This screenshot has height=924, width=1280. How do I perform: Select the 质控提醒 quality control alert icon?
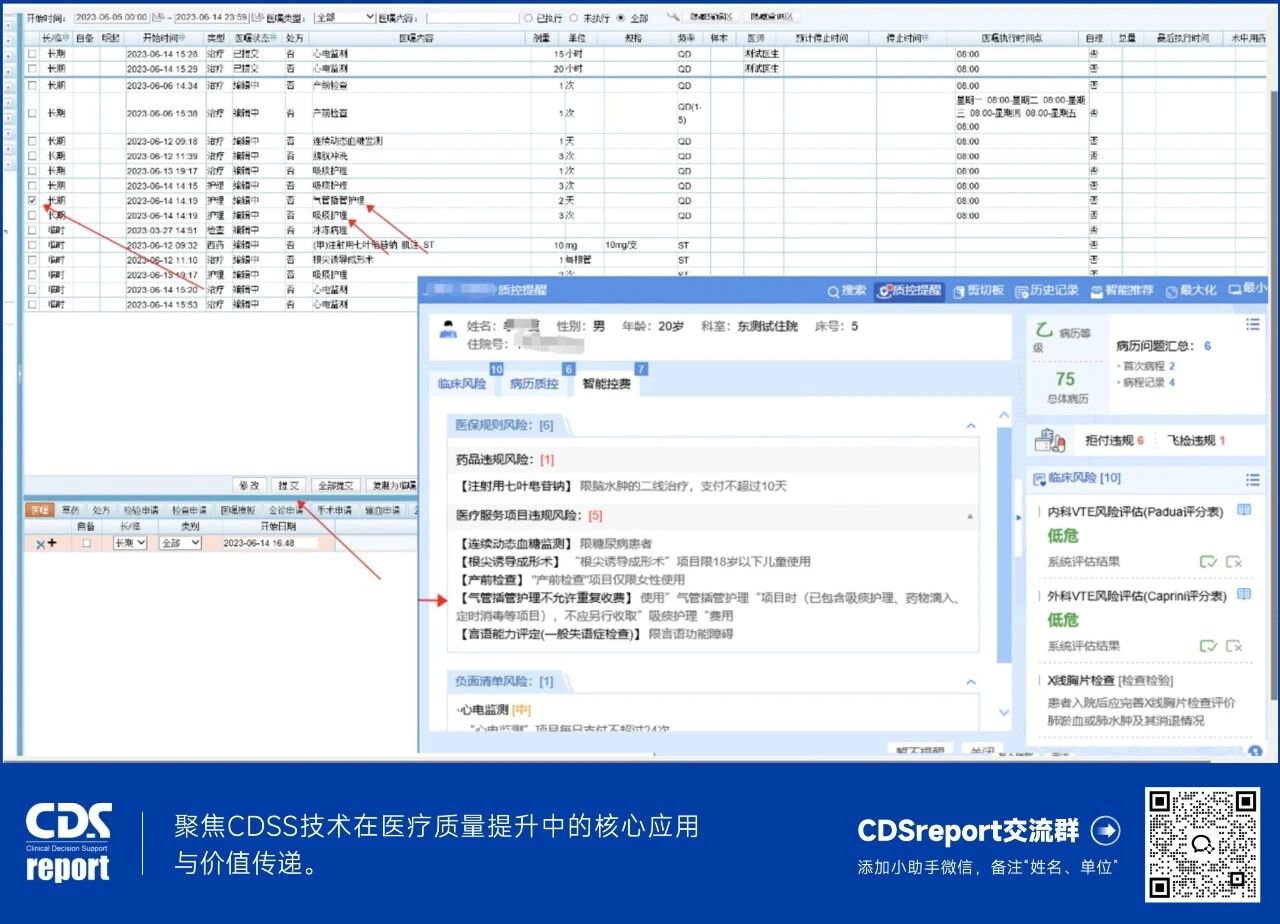click(x=883, y=291)
